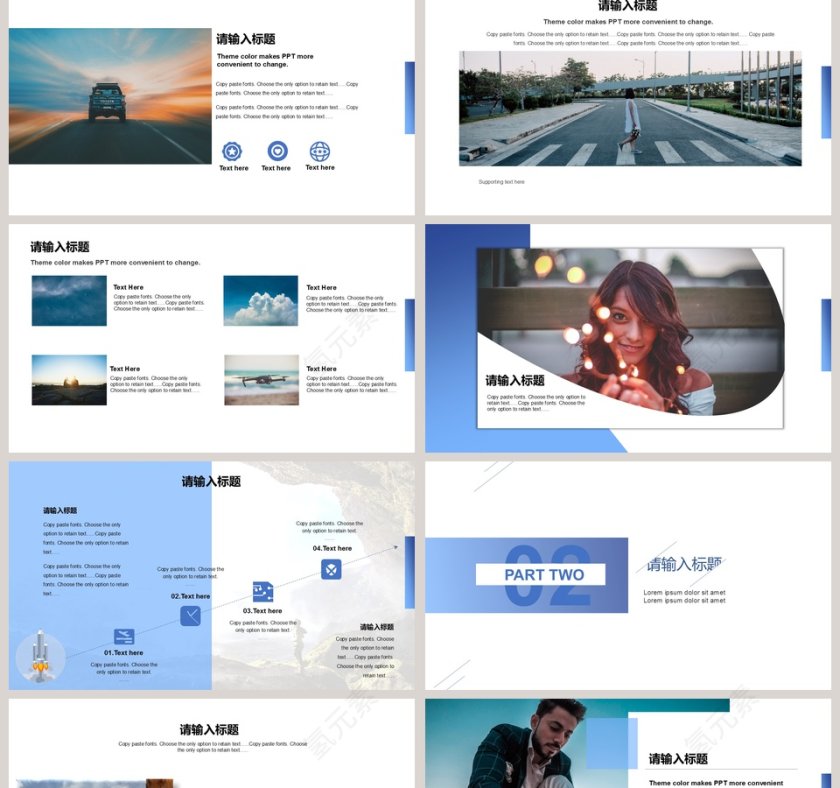
Task: Click the 'Supporting text here' caption
Action: tap(501, 182)
